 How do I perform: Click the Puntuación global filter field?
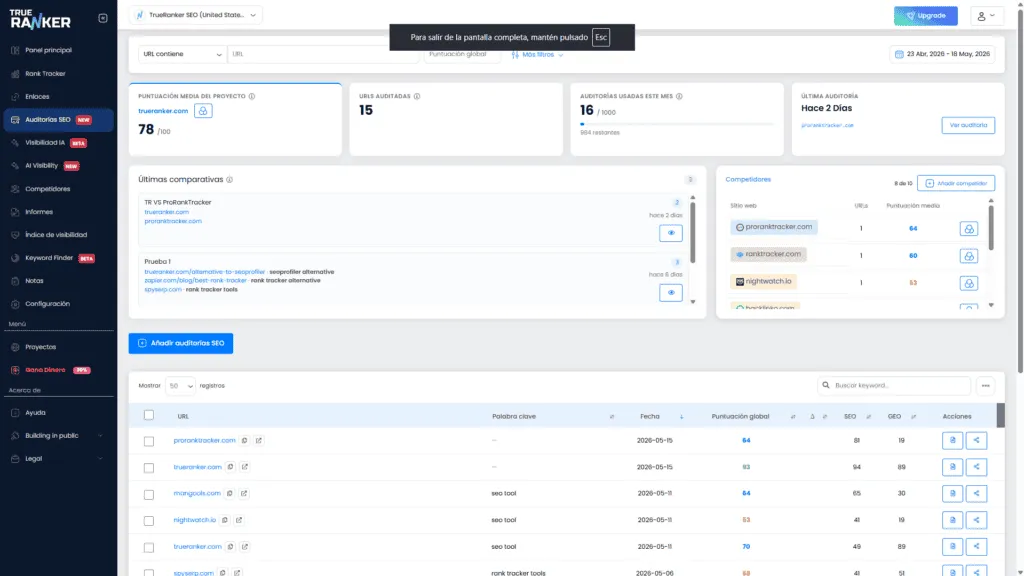(462, 54)
